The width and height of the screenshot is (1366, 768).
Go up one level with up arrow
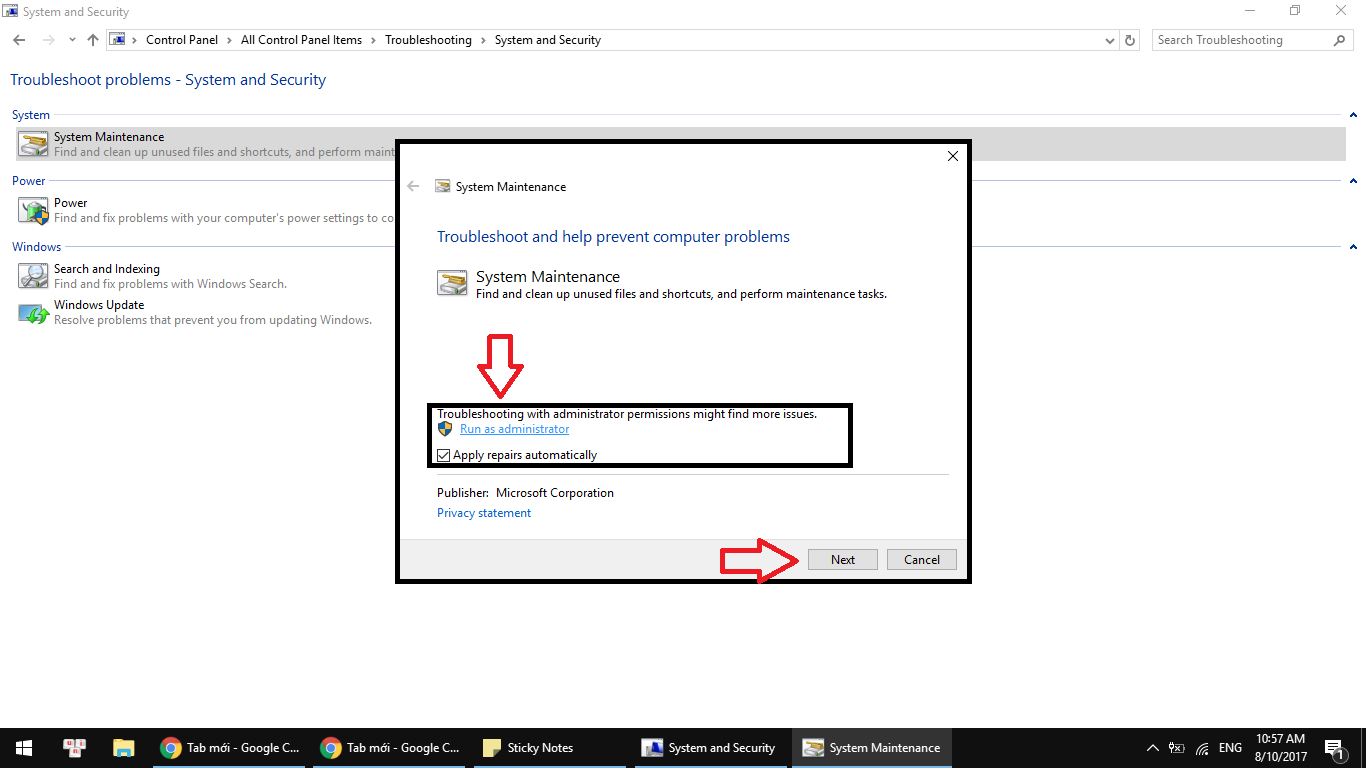[x=93, y=40]
